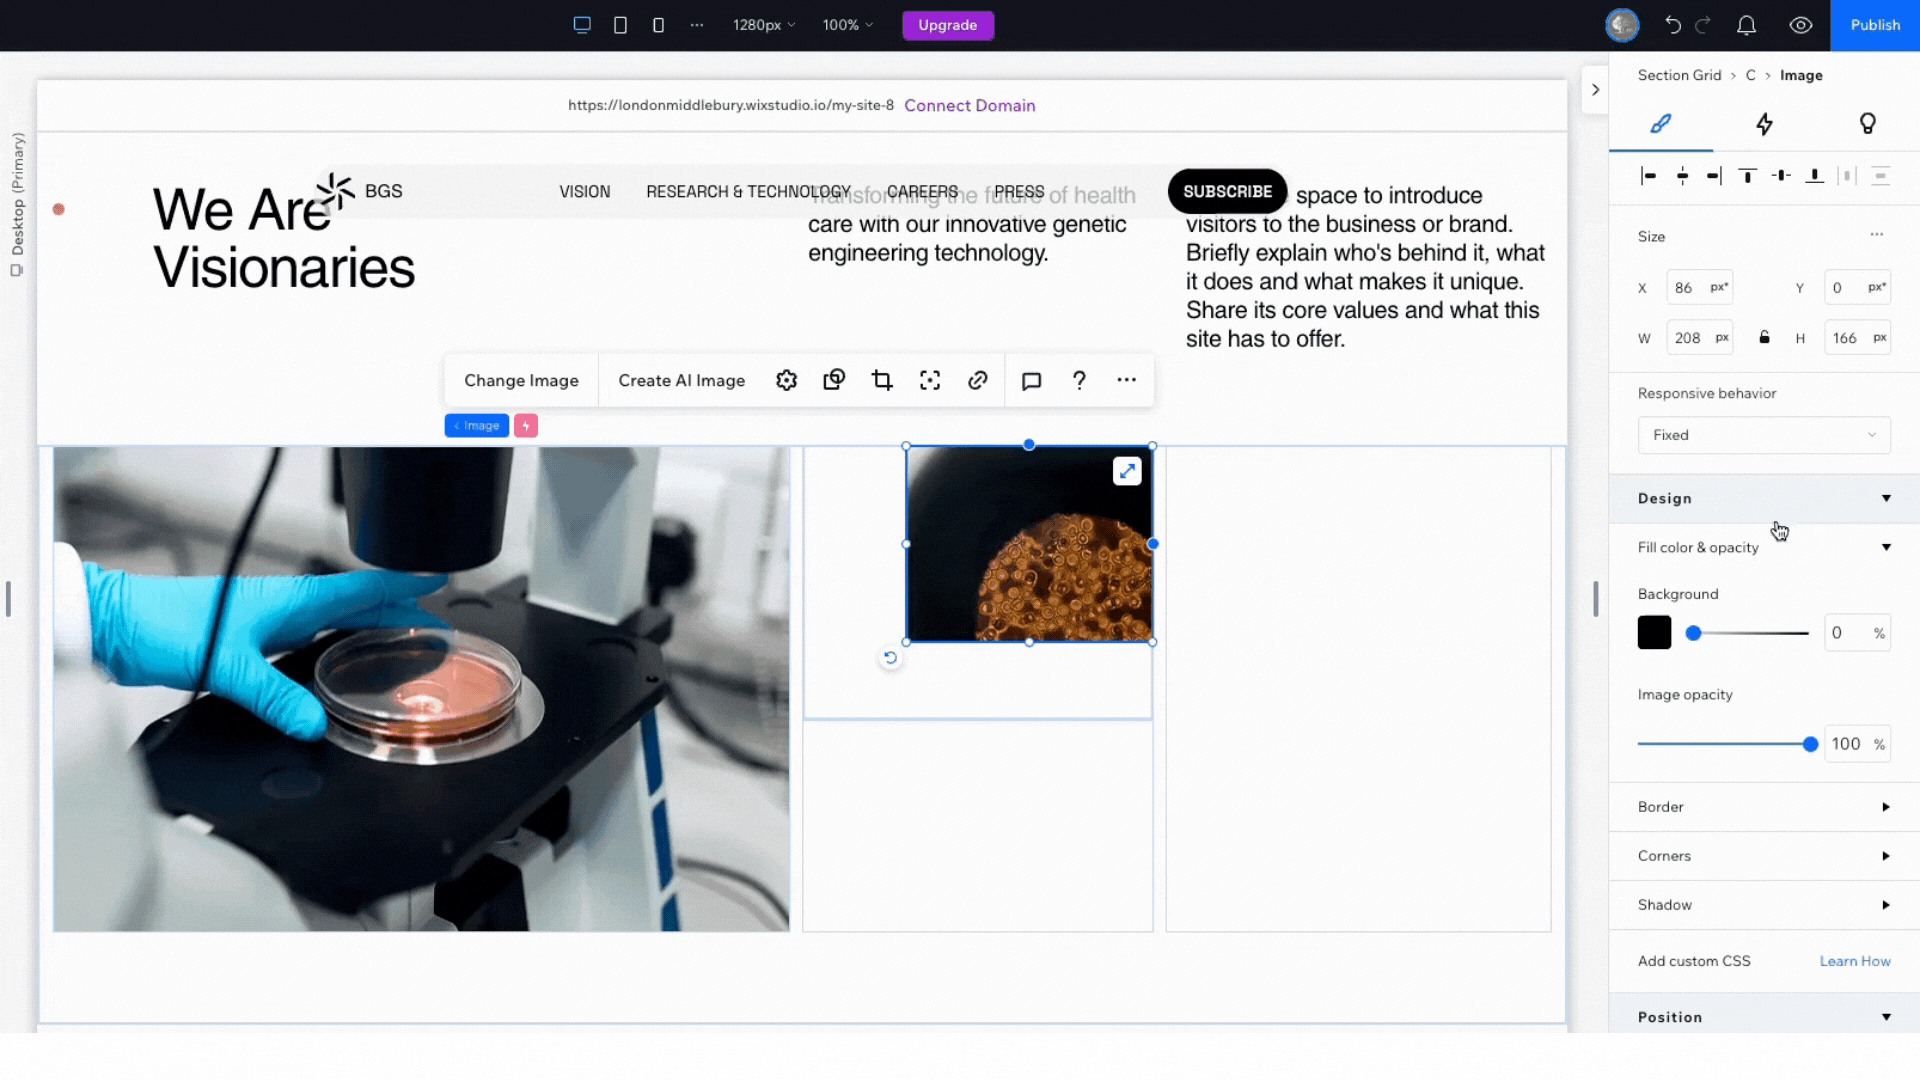Click the undo arrow
The width and height of the screenshot is (1920, 1080).
pos(1673,25)
